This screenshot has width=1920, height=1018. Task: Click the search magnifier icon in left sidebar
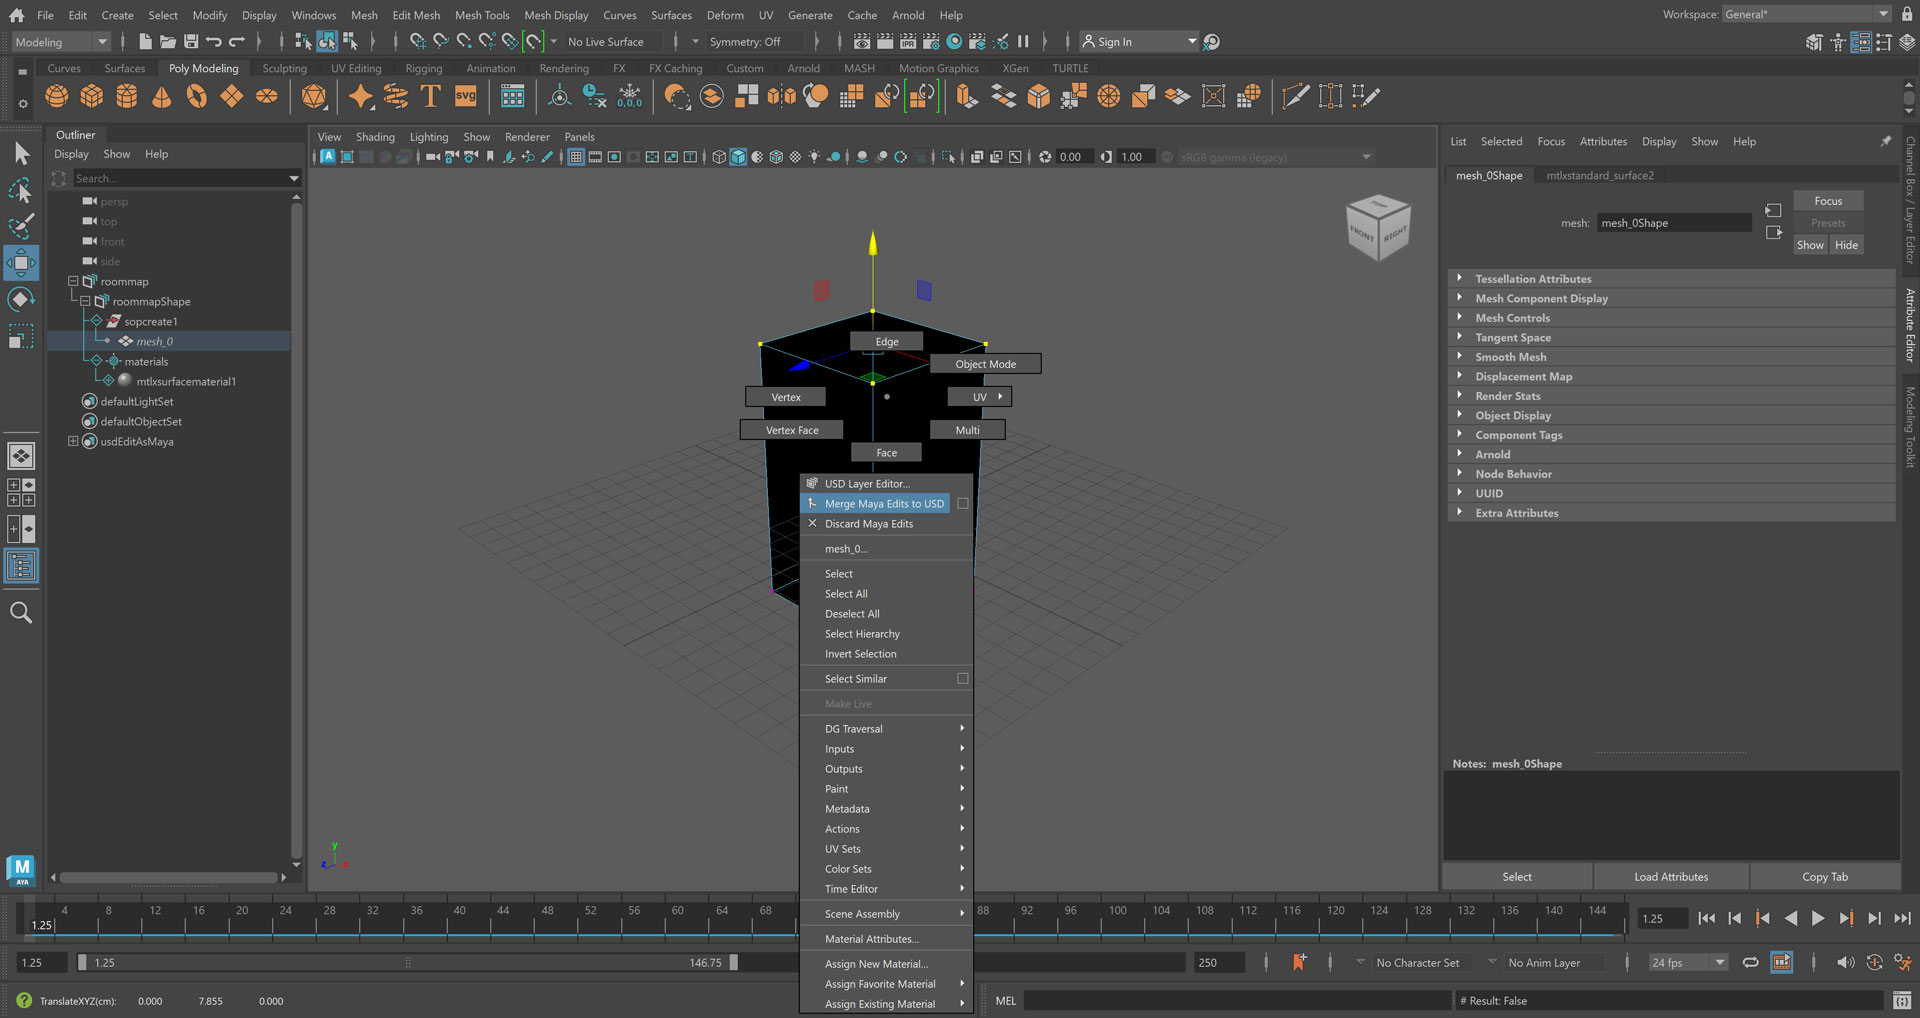pos(21,612)
